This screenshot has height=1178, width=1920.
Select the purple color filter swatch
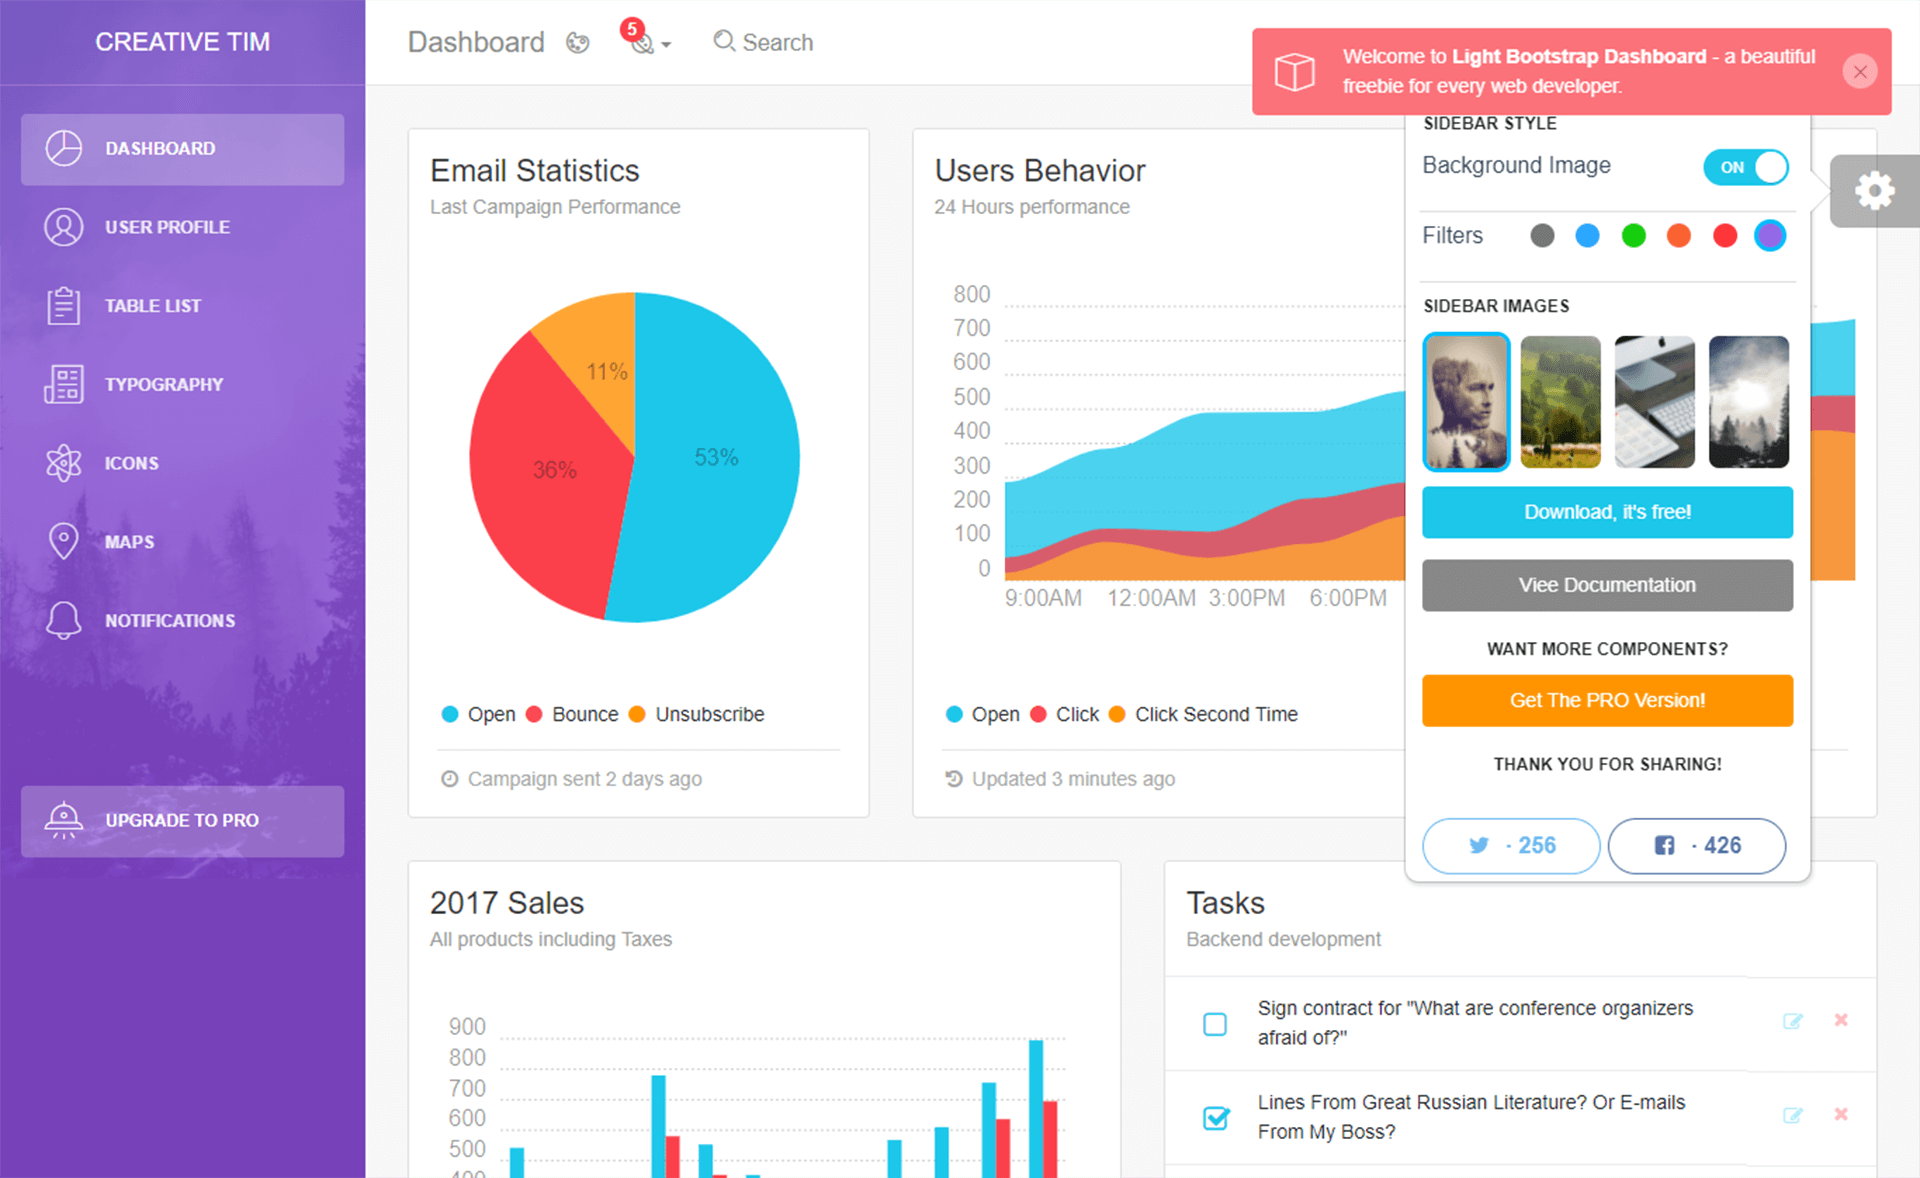(1771, 236)
